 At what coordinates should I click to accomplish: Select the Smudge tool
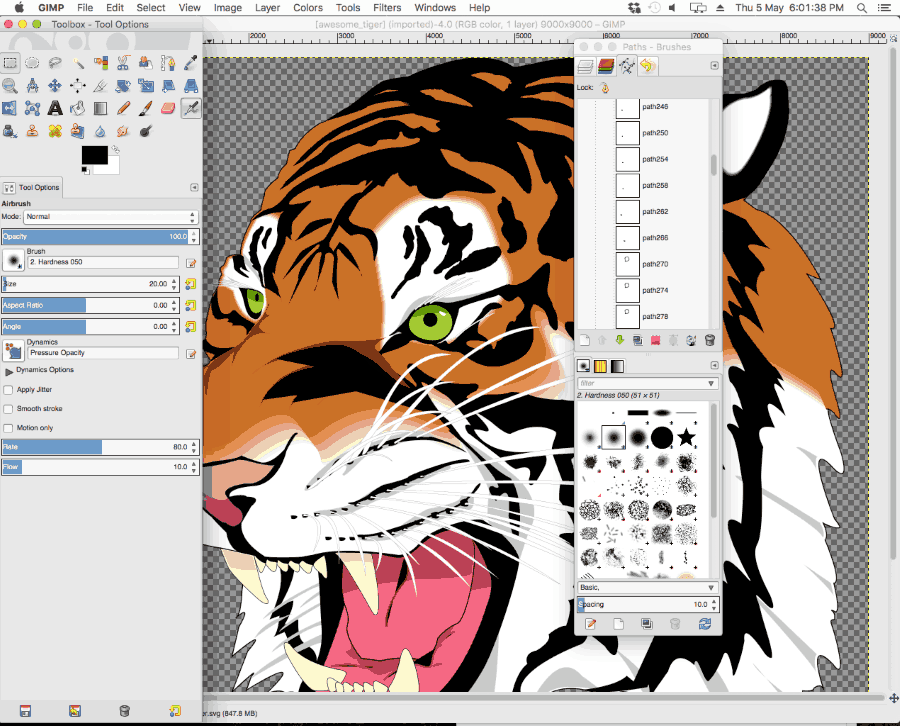123,131
